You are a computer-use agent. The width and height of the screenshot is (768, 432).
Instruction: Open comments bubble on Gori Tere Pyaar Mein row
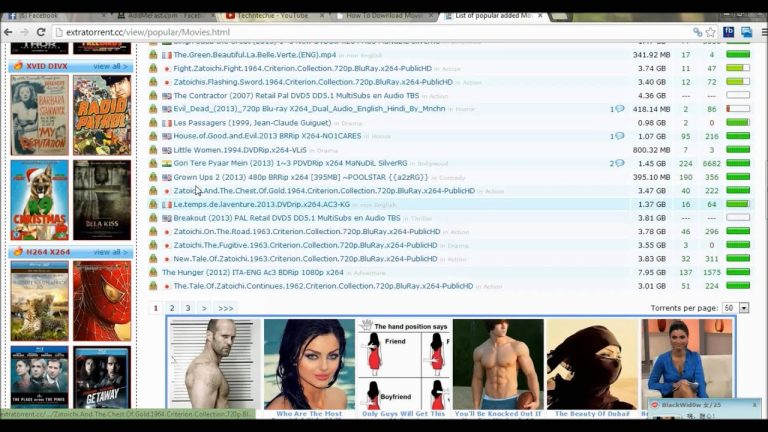[x=620, y=163]
